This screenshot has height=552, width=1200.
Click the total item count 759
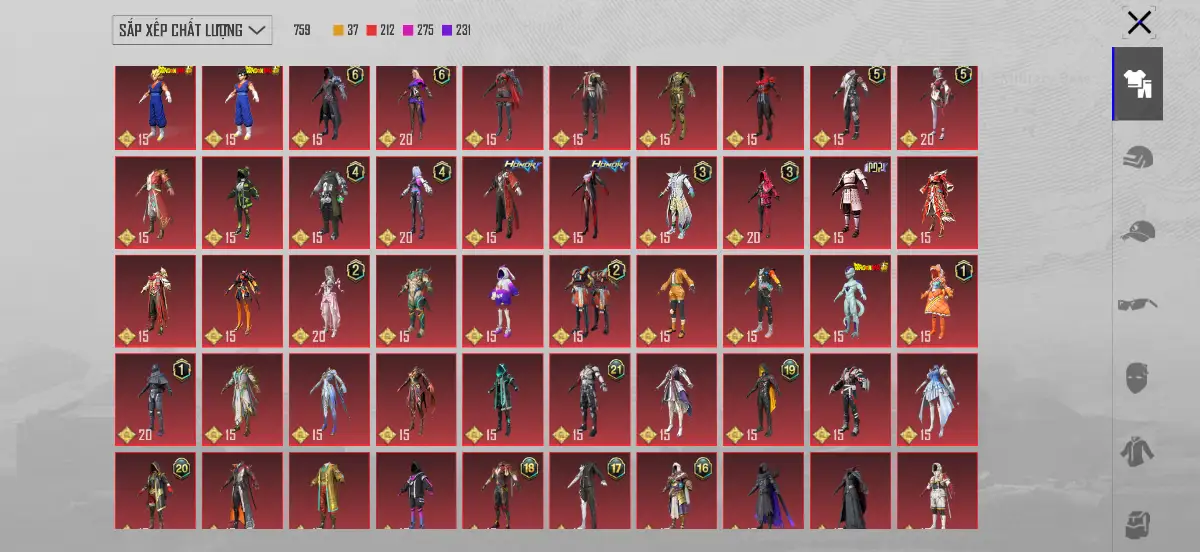tap(302, 30)
